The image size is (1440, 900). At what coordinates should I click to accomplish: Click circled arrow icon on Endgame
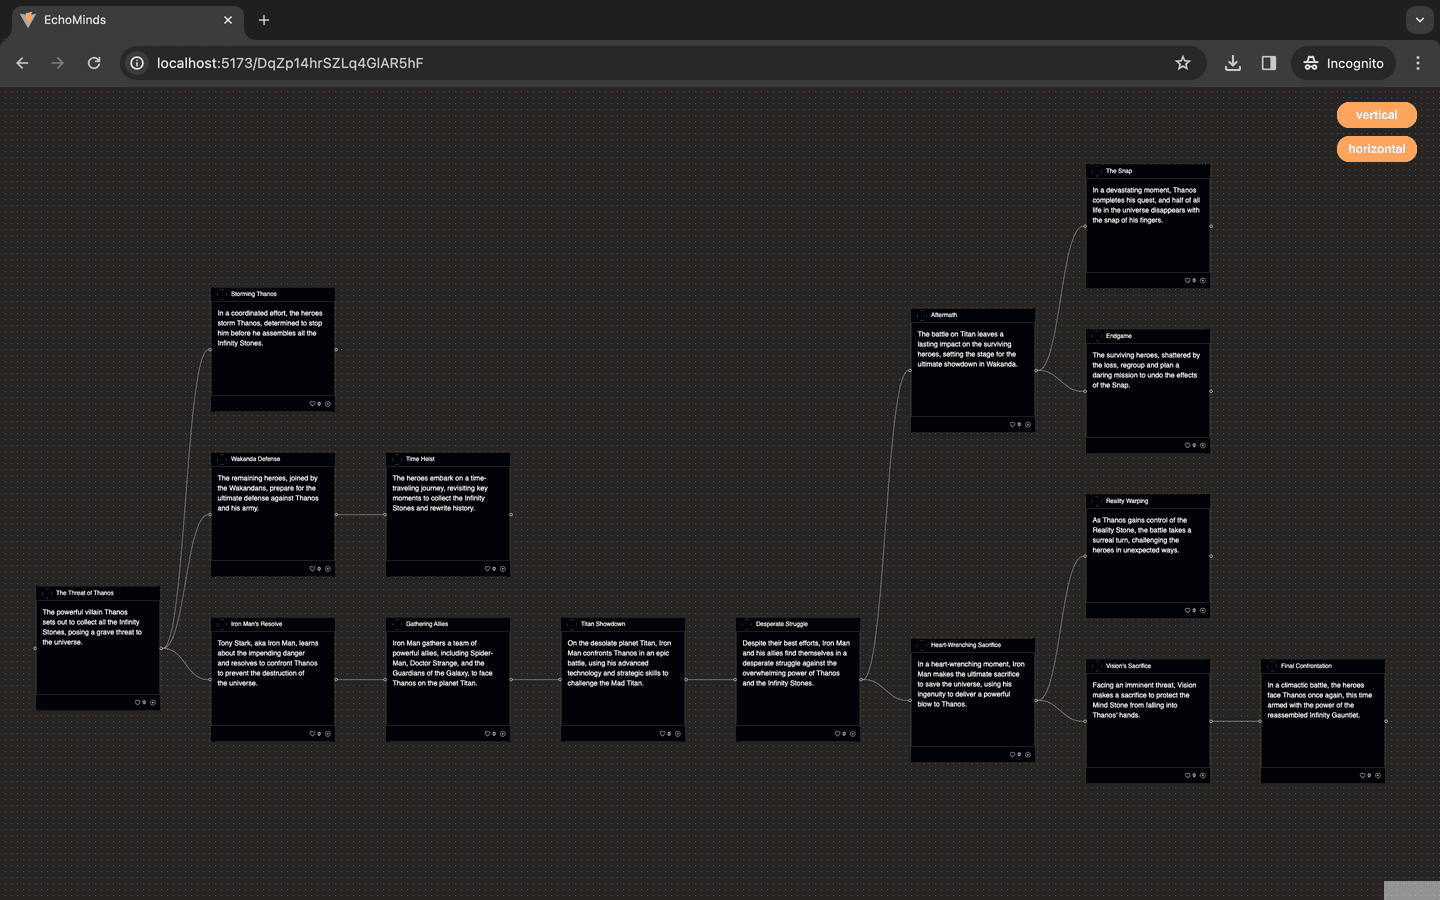(1203, 446)
